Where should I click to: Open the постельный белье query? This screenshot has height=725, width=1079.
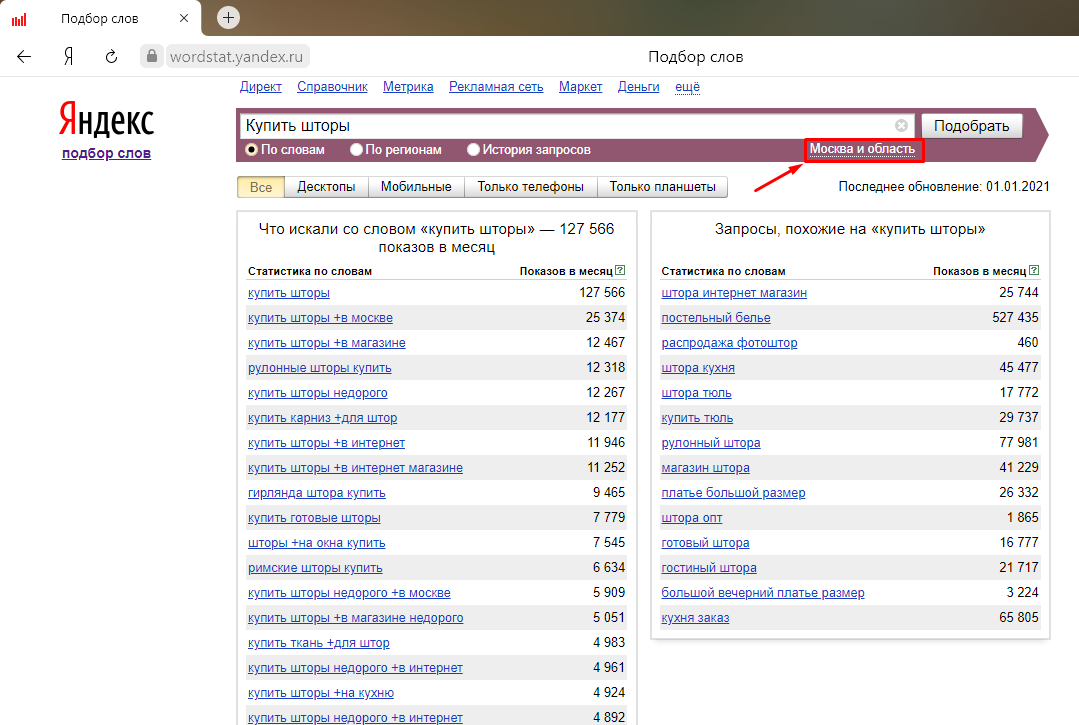[x=716, y=318]
